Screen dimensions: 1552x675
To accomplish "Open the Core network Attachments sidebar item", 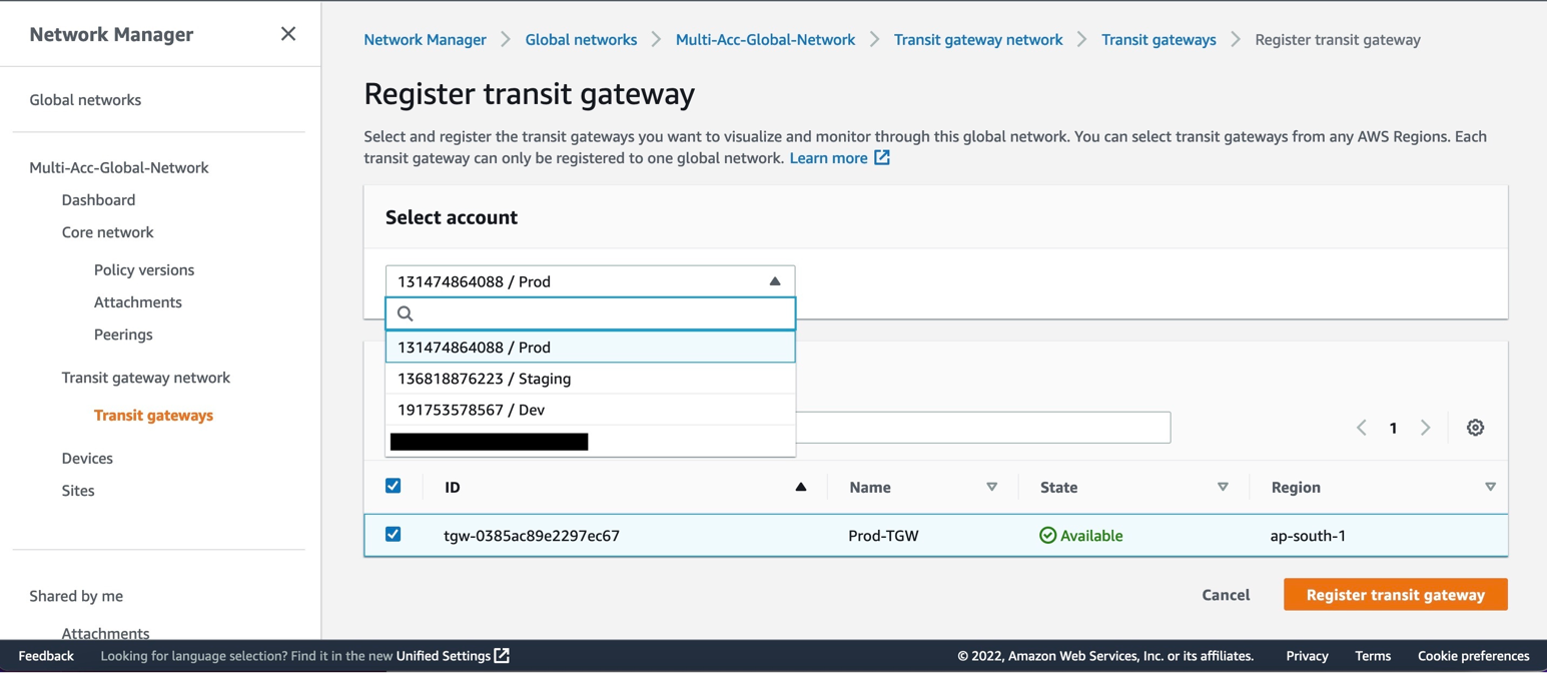I will point(138,303).
